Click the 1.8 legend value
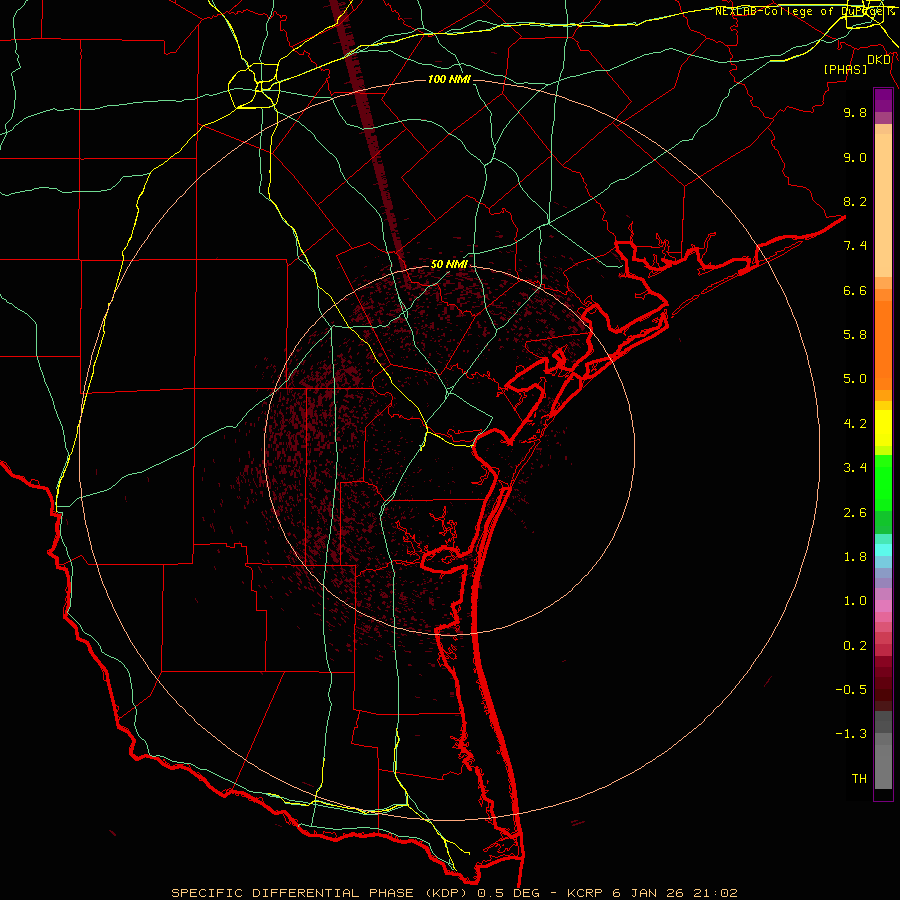 855,557
